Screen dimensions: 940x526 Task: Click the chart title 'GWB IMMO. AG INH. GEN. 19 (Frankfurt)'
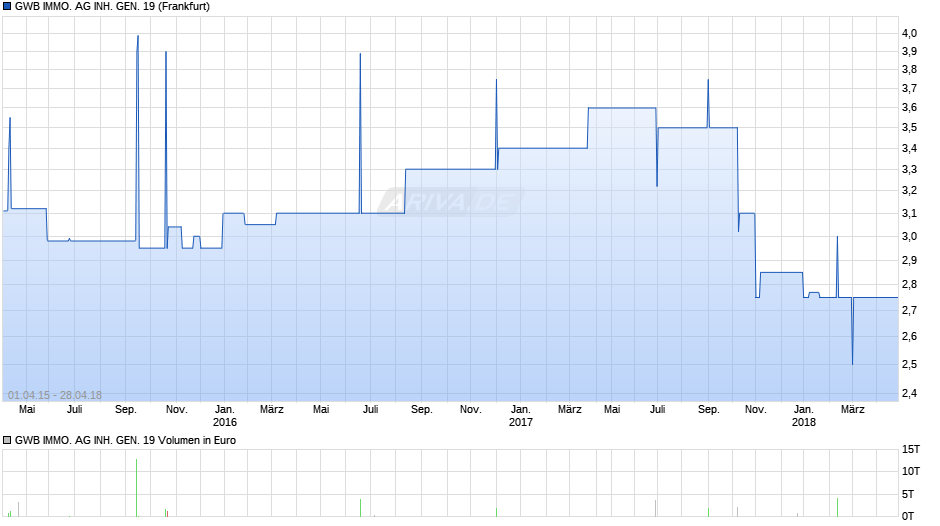click(112, 7)
